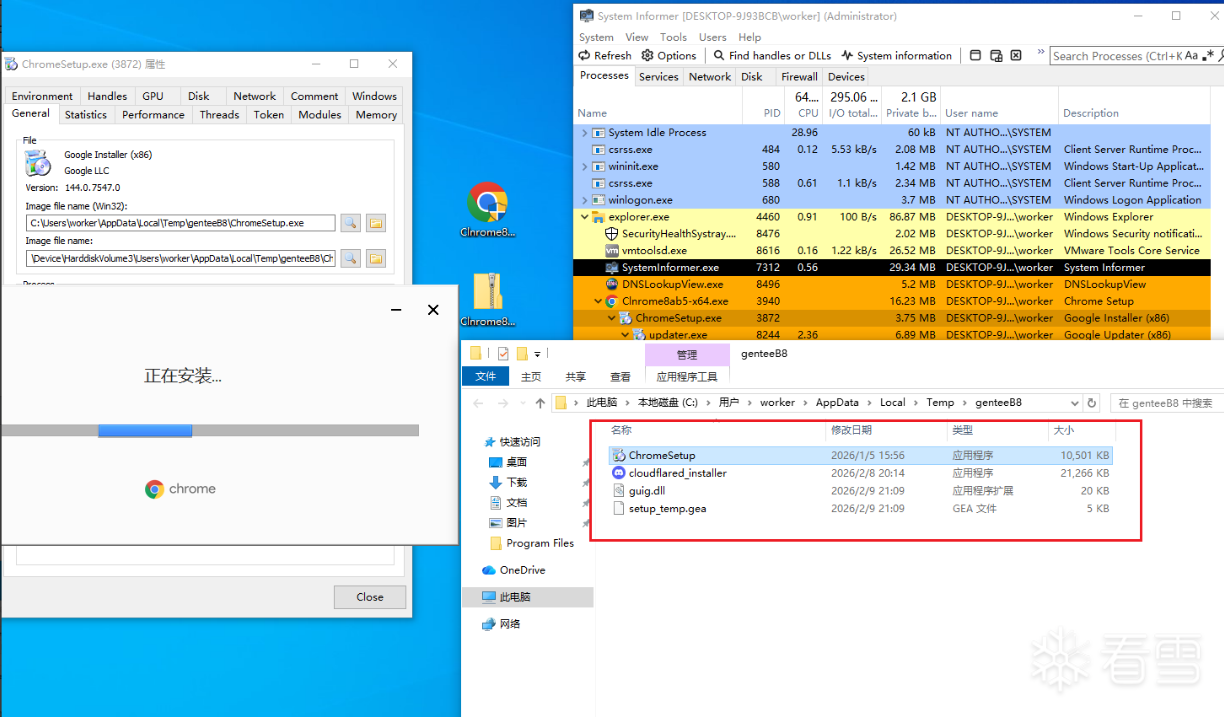
Task: Select cloudflared_installer file
Action: pos(861,473)
